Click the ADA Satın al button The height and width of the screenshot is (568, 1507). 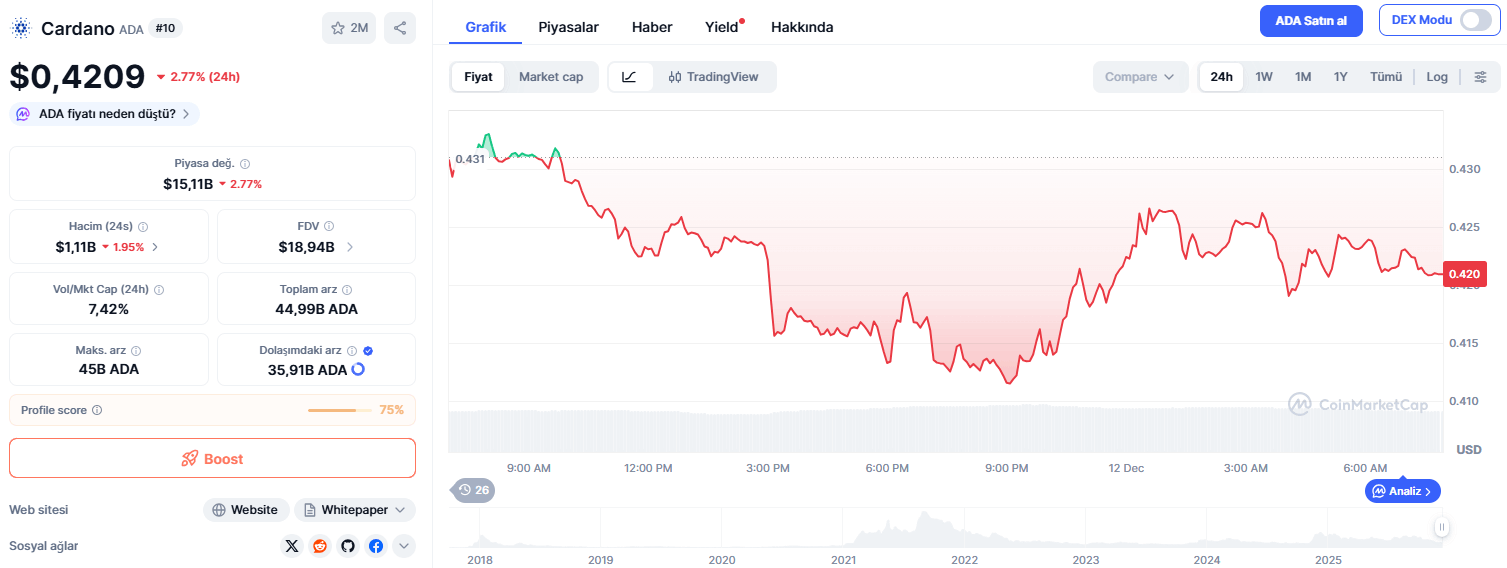tap(1311, 20)
